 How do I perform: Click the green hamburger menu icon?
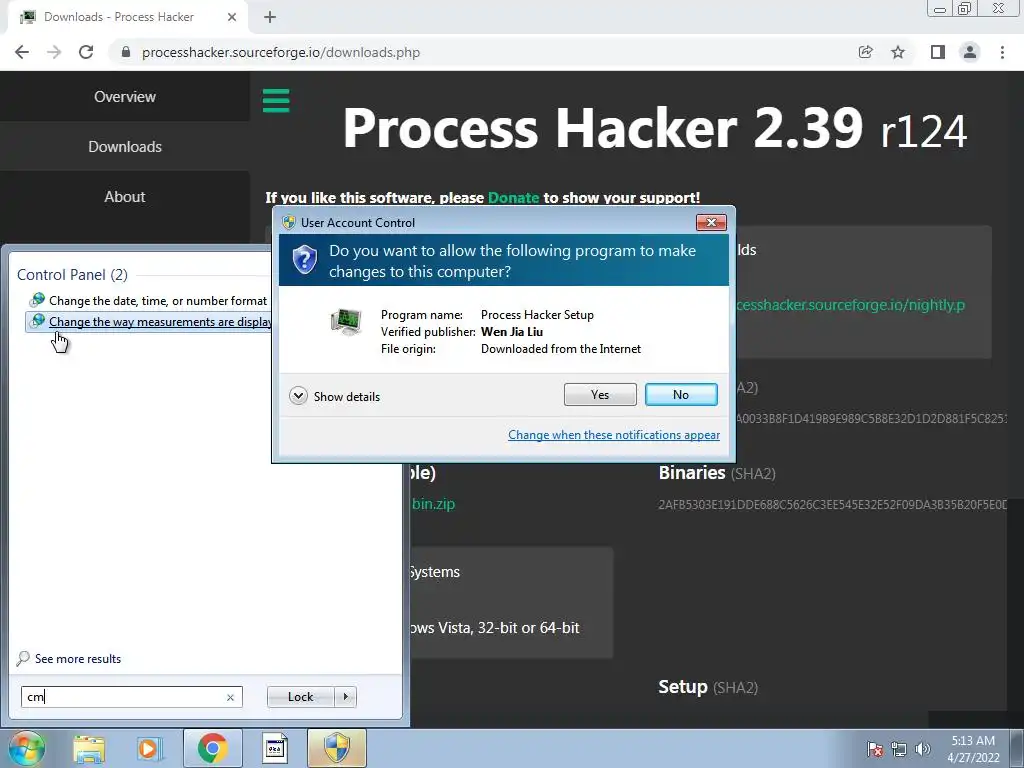coord(276,101)
